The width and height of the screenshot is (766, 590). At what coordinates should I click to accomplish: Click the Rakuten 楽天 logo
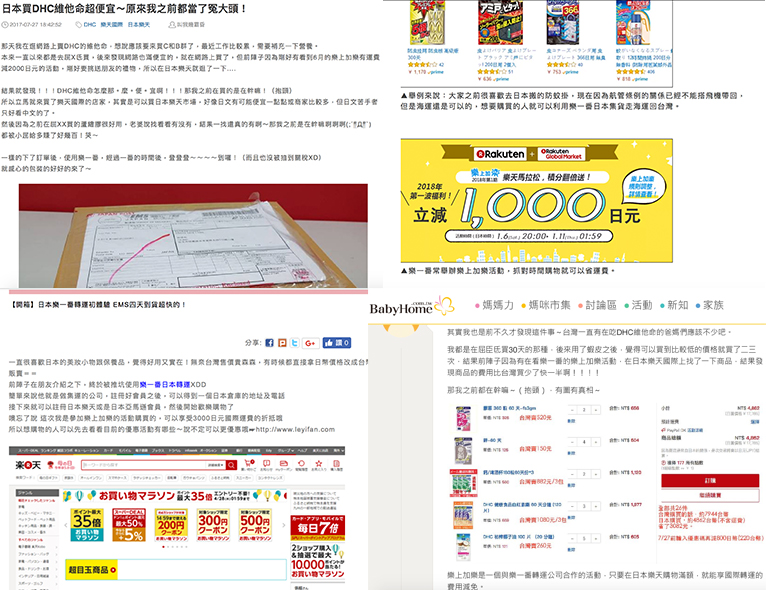tap(27, 464)
